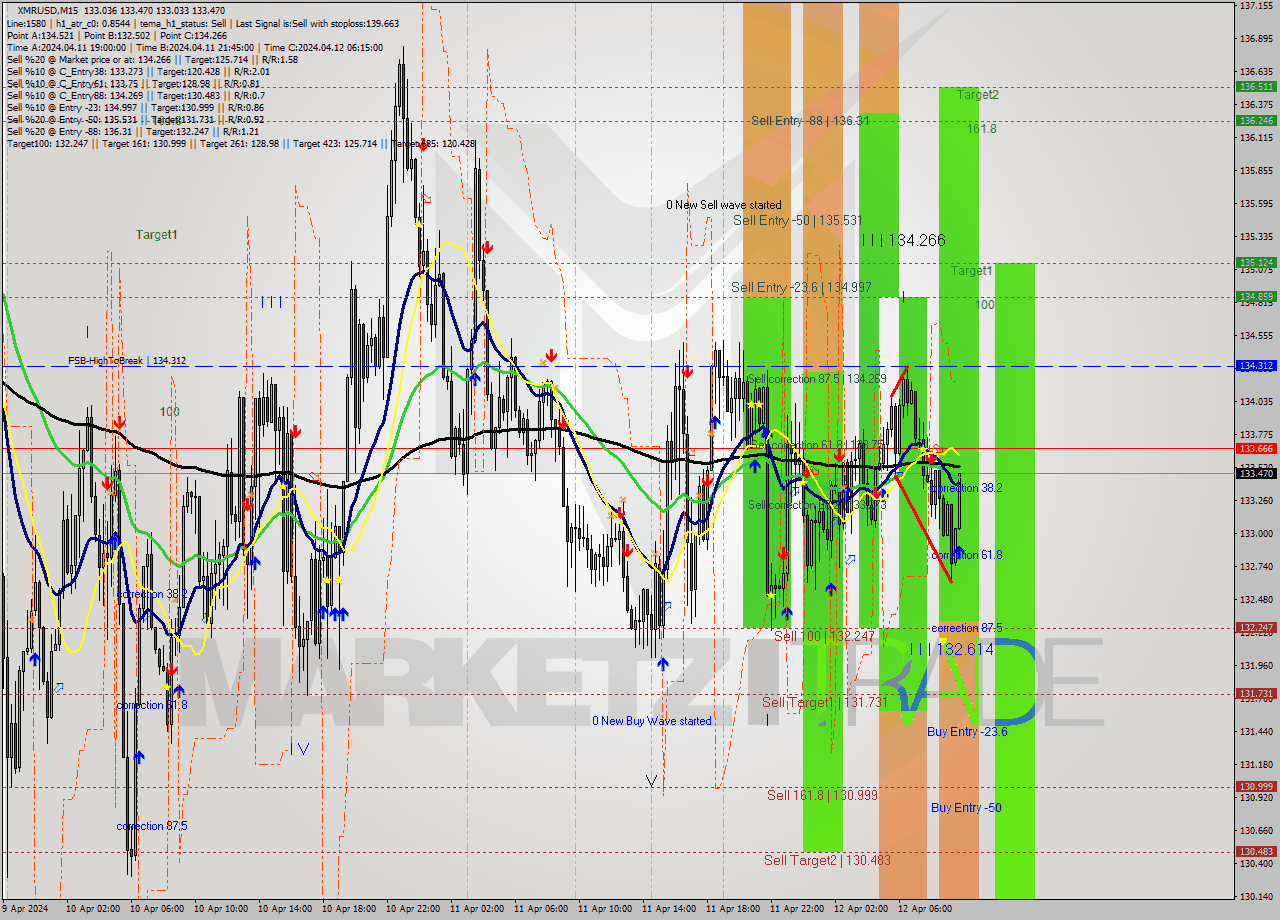Click the green 136.511 price tag

[x=1257, y=87]
